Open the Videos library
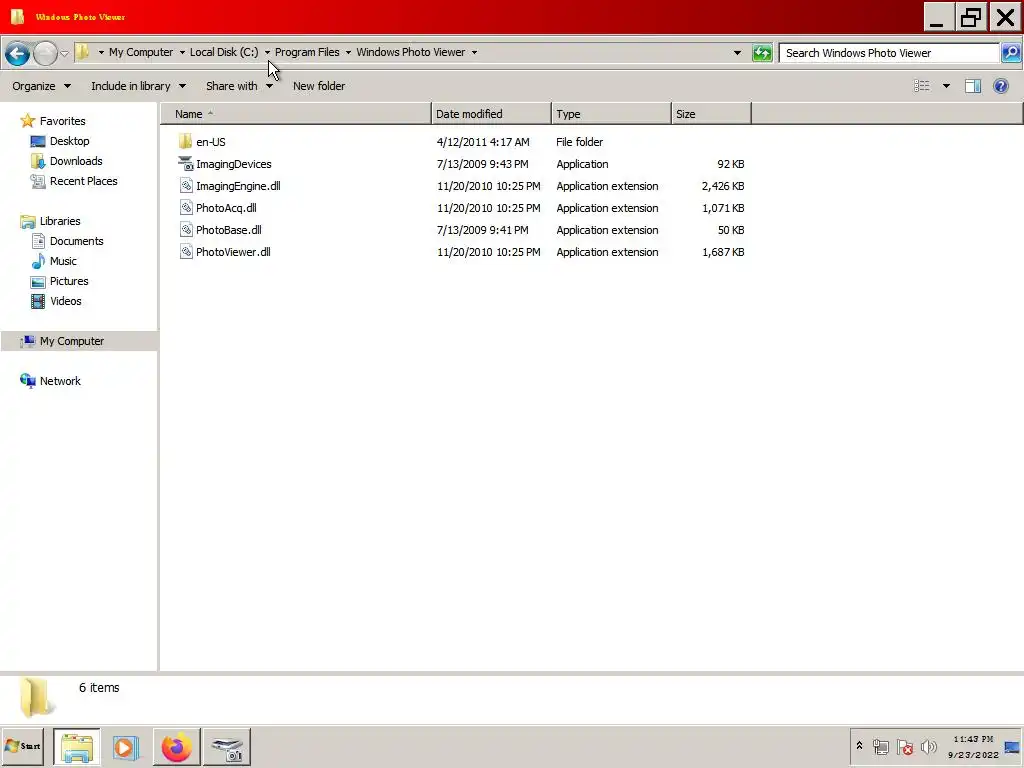The height and width of the screenshot is (768, 1024). click(66, 301)
